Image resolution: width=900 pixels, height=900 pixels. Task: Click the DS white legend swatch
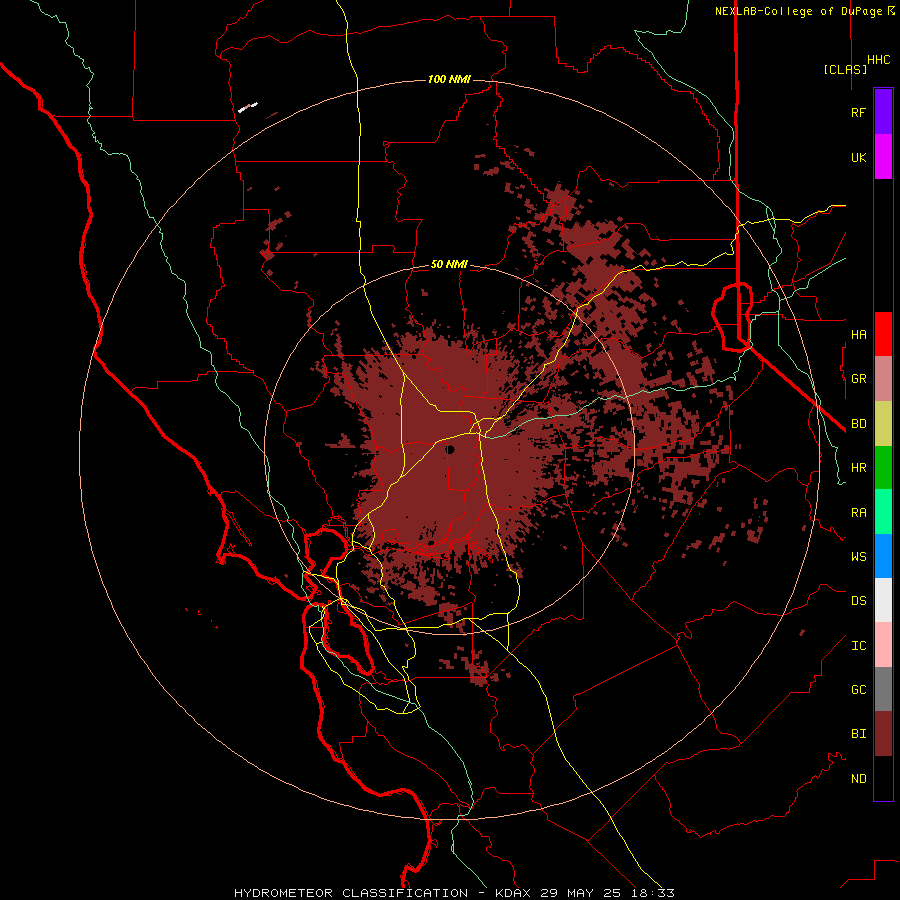(x=883, y=600)
